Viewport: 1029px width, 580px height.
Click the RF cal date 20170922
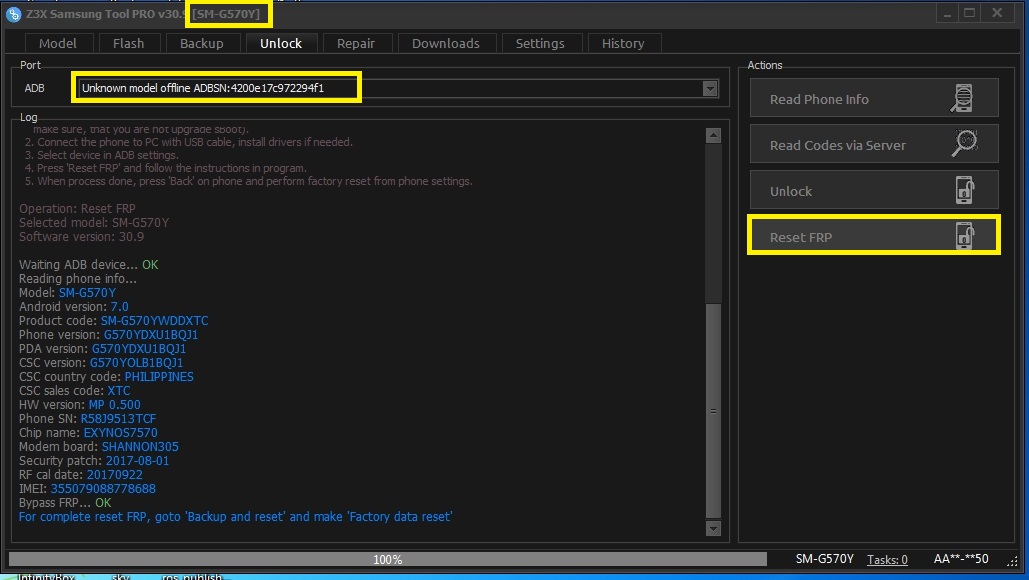[x=114, y=474]
